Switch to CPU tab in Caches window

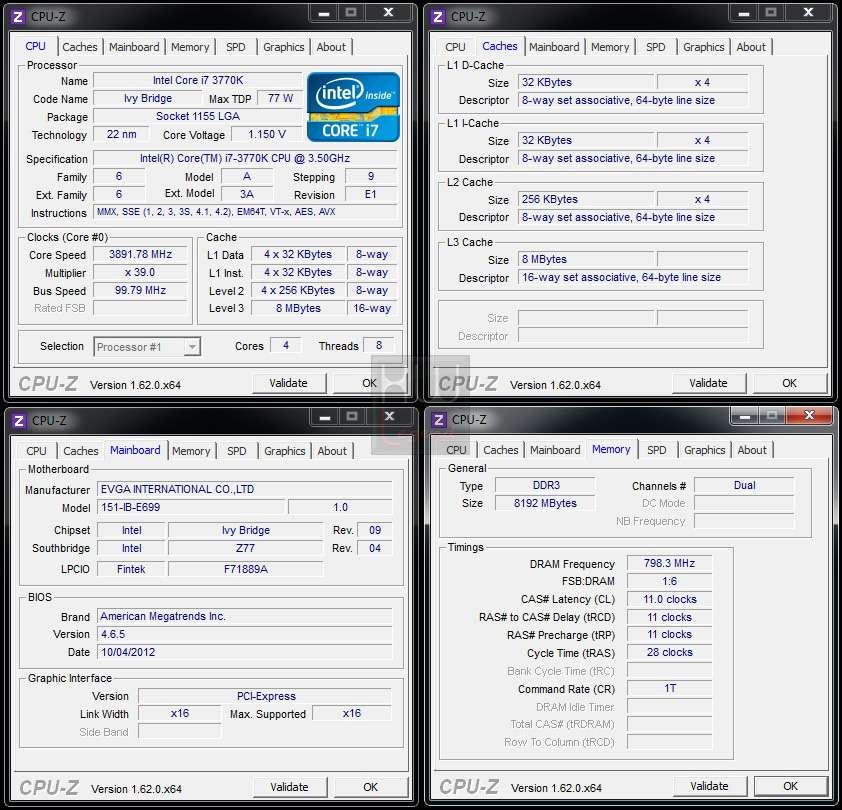pos(455,47)
